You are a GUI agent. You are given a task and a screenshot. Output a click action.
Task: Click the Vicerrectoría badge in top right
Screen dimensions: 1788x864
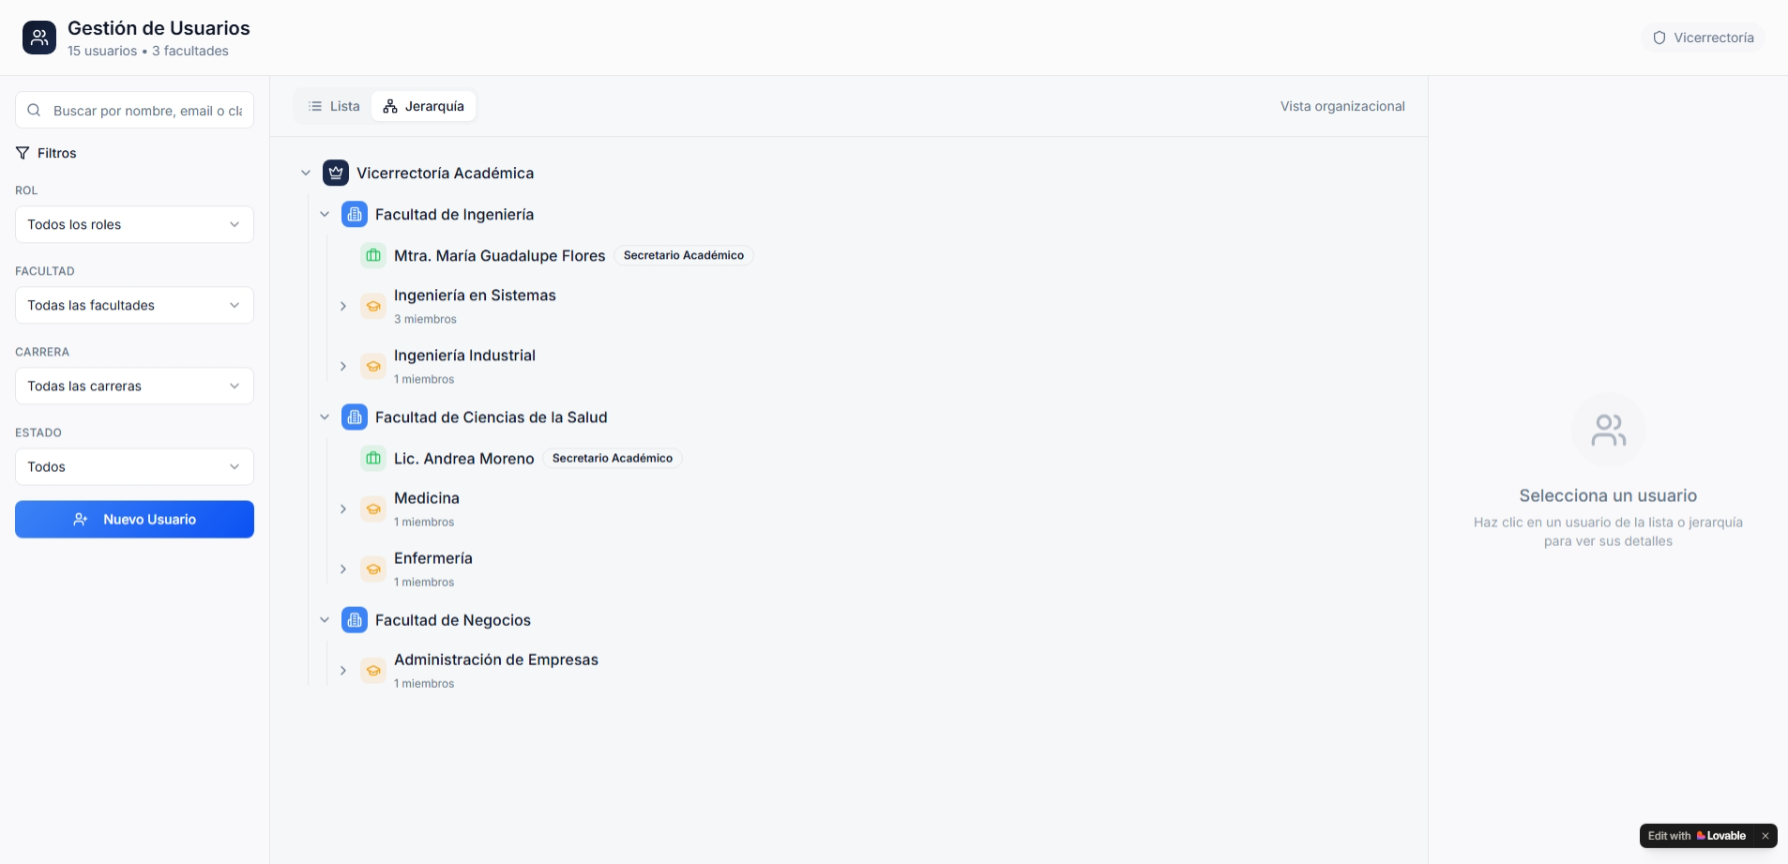coord(1703,38)
